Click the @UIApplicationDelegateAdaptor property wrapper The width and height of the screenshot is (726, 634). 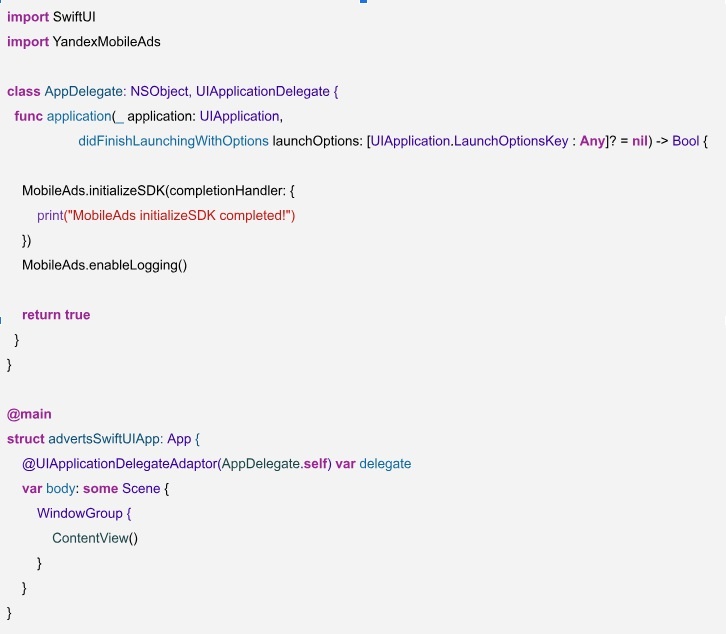119,464
